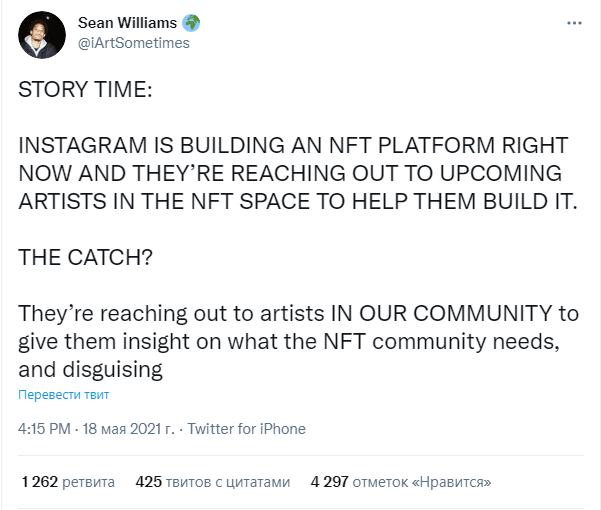View 4 297 отметок «Нравится» list

point(401,482)
